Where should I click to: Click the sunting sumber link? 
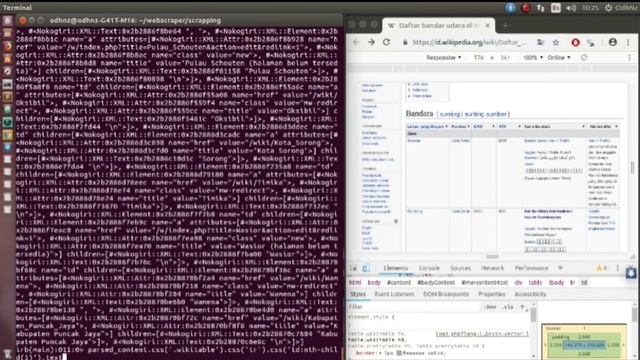486,114
